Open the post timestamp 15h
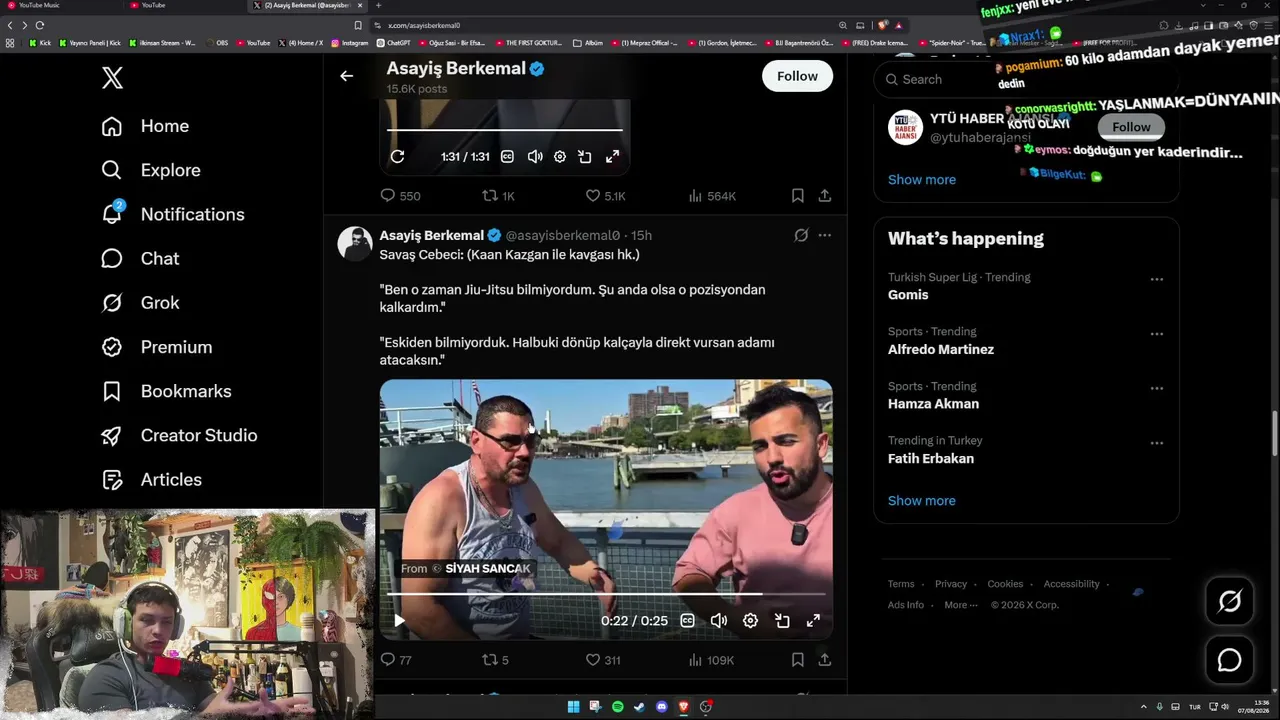The image size is (1280, 720). (641, 235)
